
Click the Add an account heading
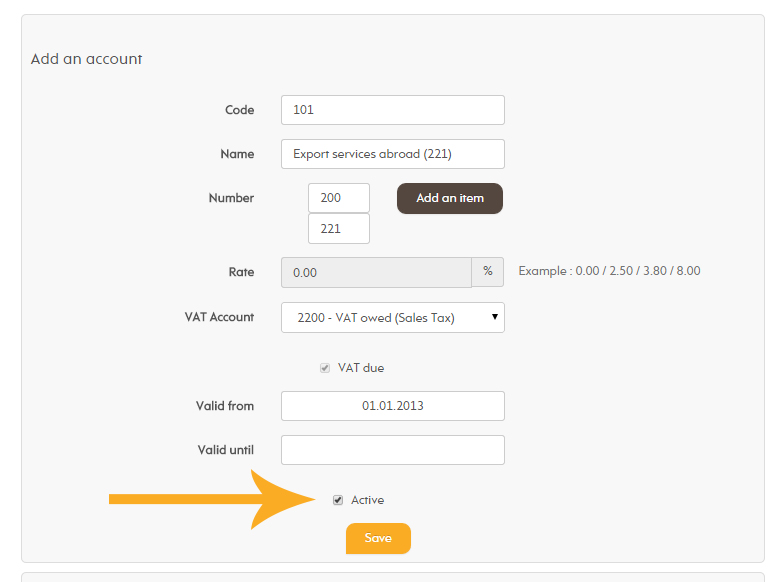(86, 59)
